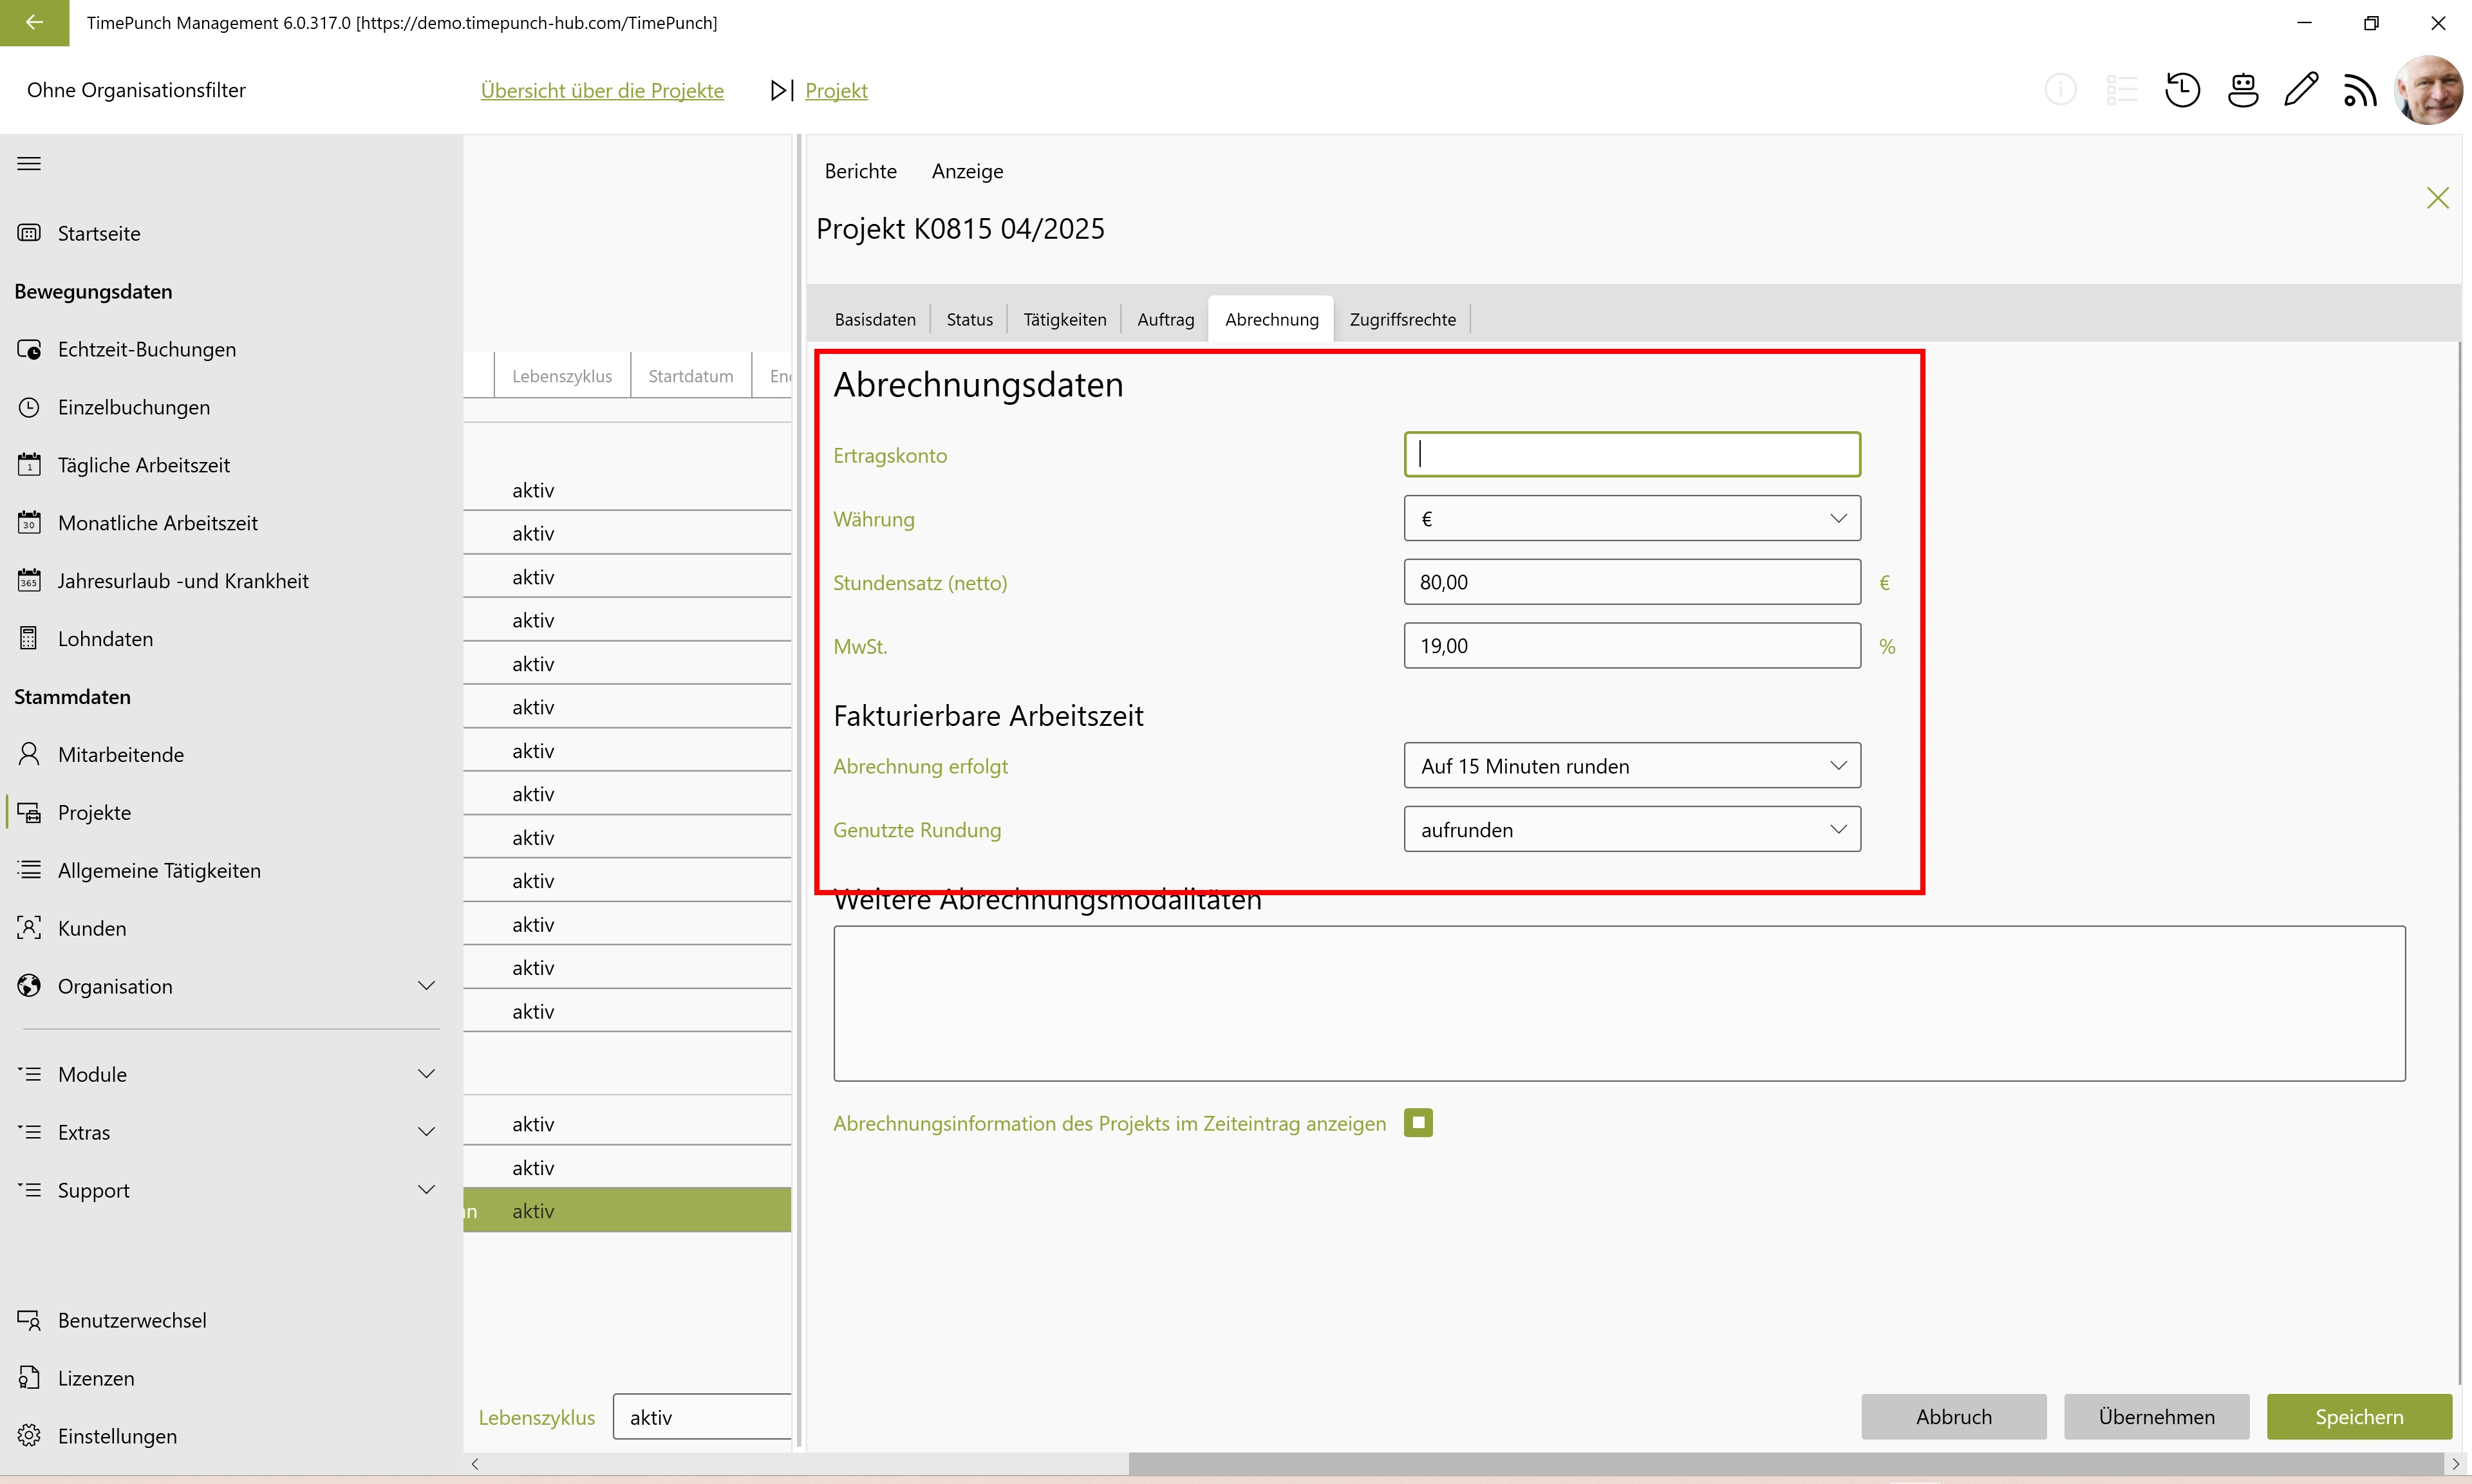The image size is (2472, 1484).
Task: Switch to the Zugriffsrechte tab
Action: tap(1402, 319)
